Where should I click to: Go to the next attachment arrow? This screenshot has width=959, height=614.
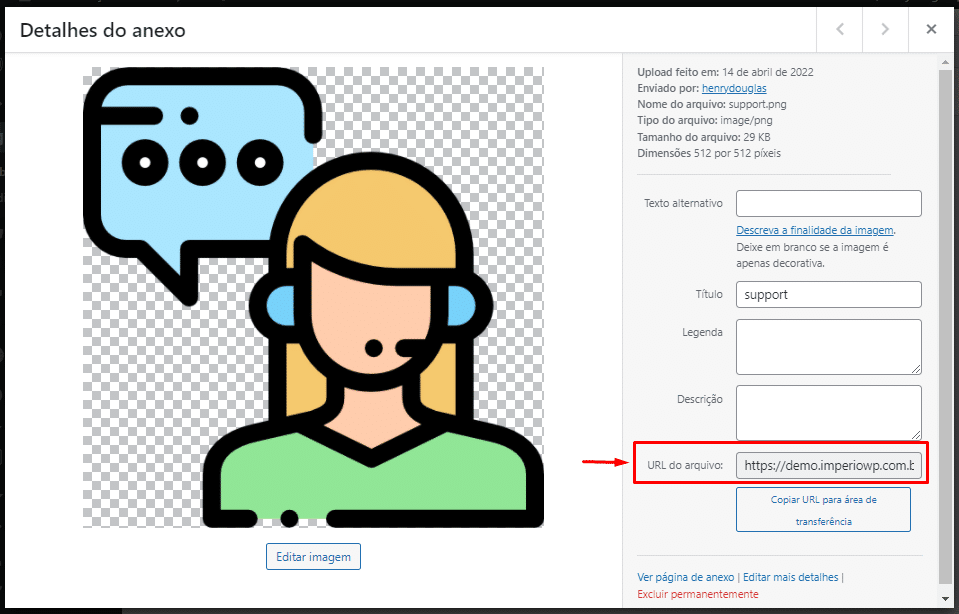click(x=885, y=30)
